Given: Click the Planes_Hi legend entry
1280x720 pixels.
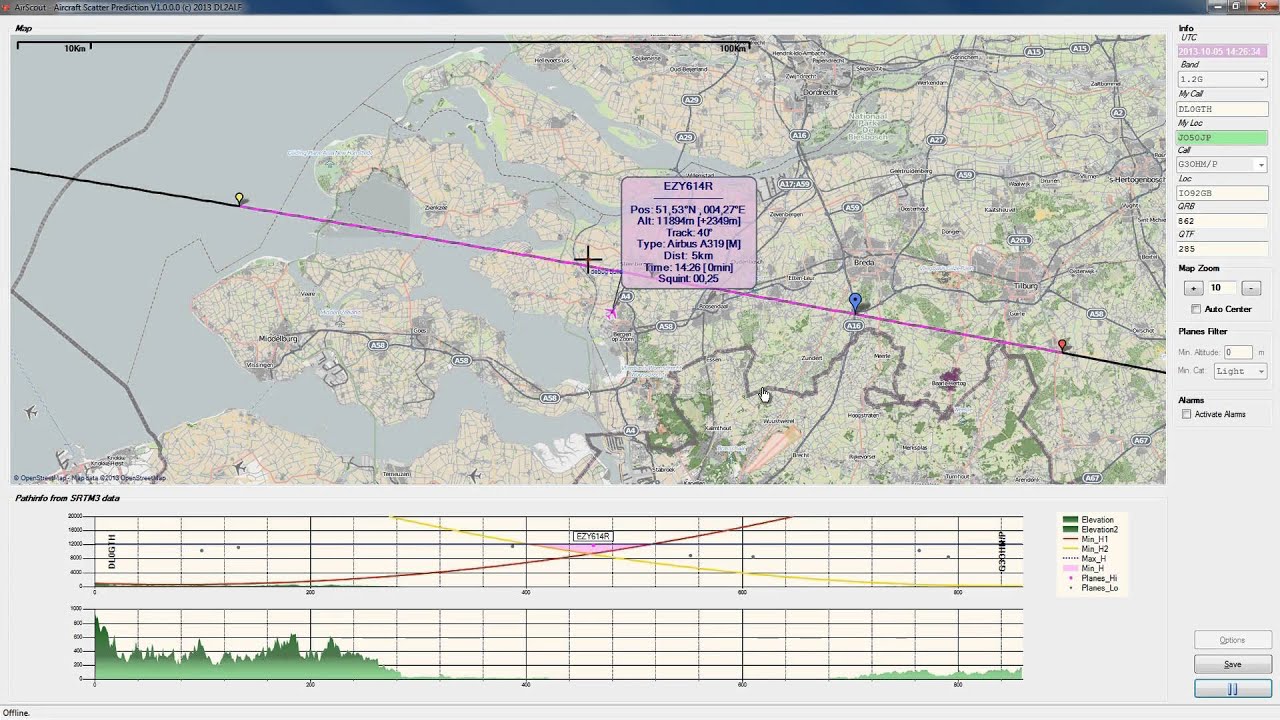Looking at the screenshot, I should (1090, 578).
